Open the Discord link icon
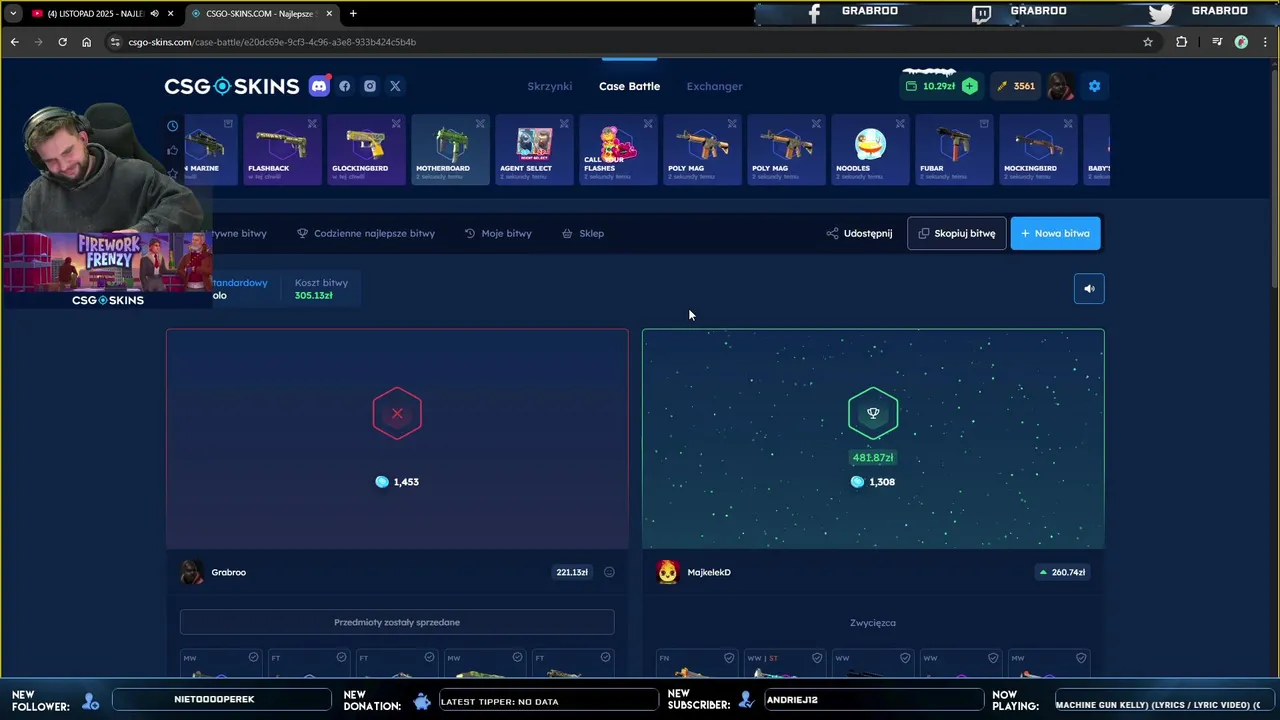The height and width of the screenshot is (720, 1280). point(319,86)
